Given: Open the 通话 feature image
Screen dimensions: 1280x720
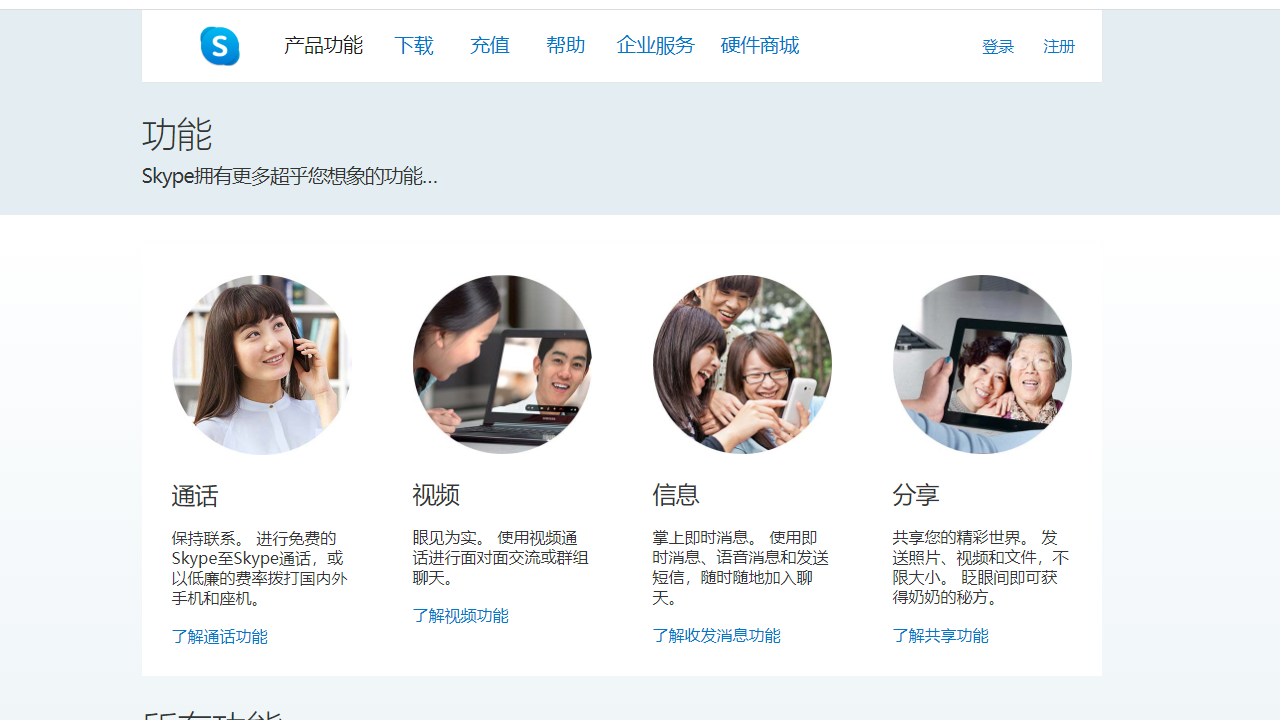Looking at the screenshot, I should [261, 364].
